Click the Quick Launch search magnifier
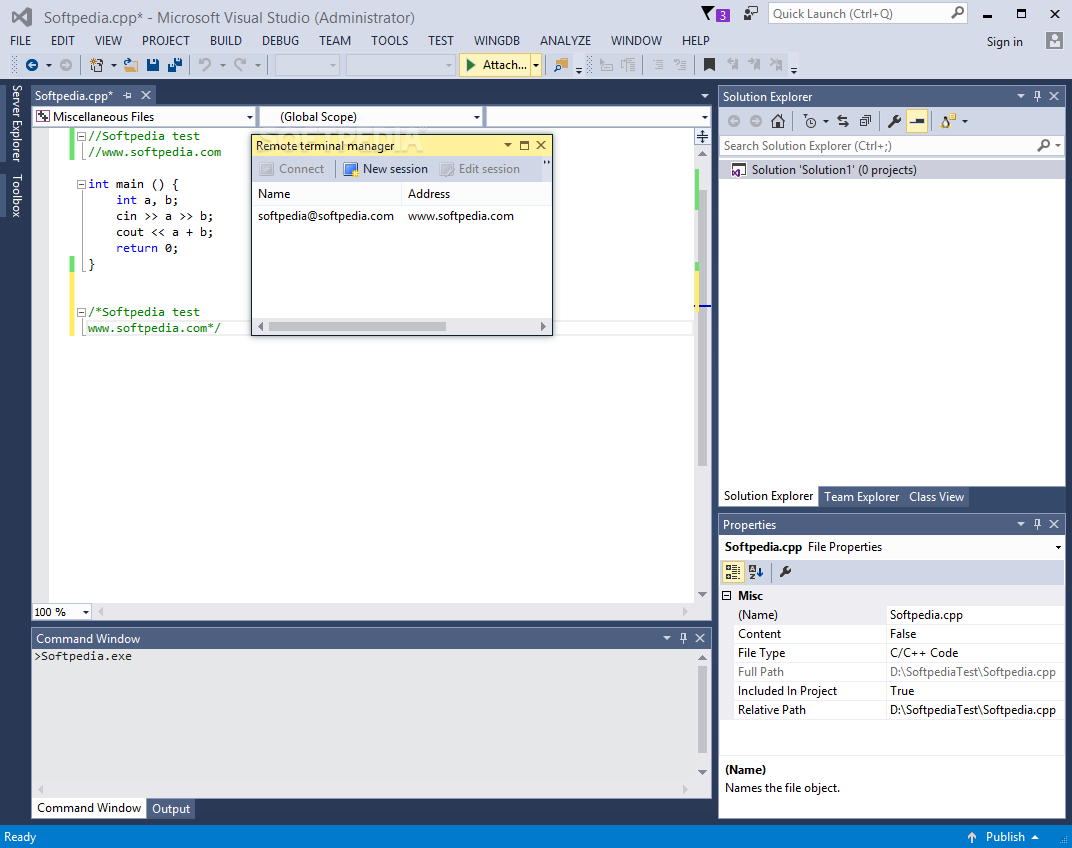This screenshot has width=1072, height=848. pos(957,13)
